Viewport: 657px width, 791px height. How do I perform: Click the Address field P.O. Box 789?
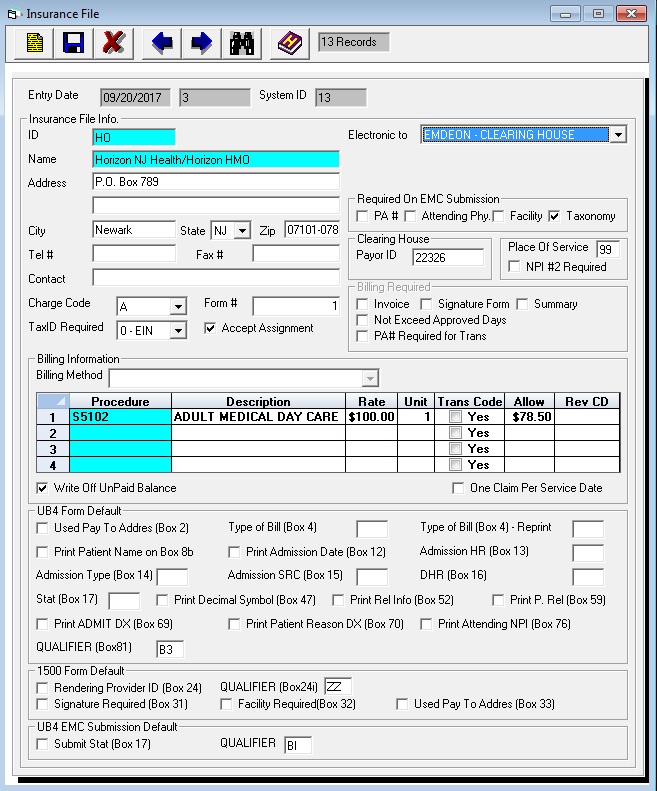point(216,182)
